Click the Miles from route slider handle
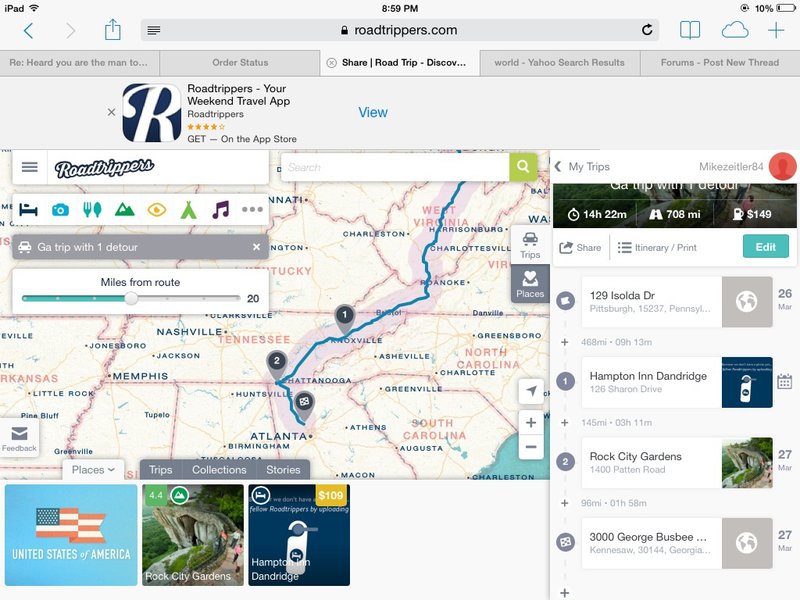Screen dimensions: 800x600 tap(131, 298)
